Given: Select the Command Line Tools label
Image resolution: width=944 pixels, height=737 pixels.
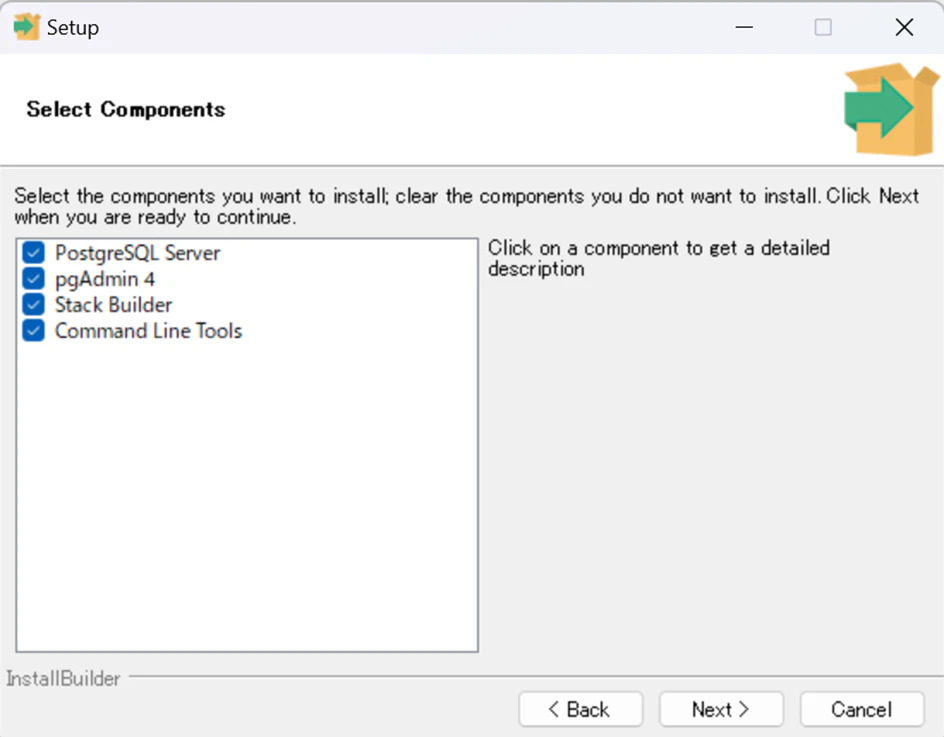Looking at the screenshot, I should (x=148, y=331).
